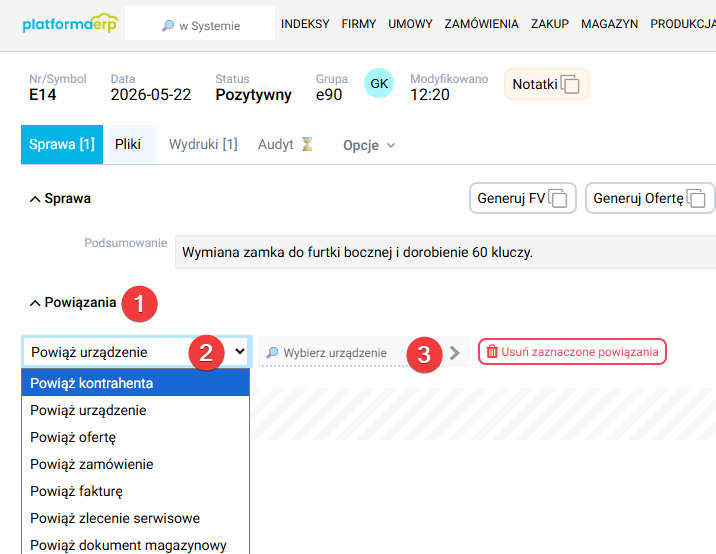
Task: Open ZAMÓWIENIA in the top menu
Action: 481,24
